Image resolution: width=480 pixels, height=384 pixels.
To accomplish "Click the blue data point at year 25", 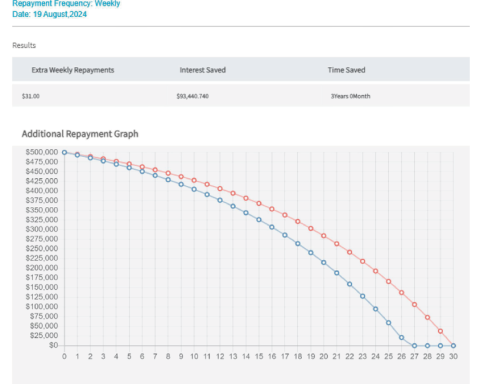I will click(x=388, y=323).
